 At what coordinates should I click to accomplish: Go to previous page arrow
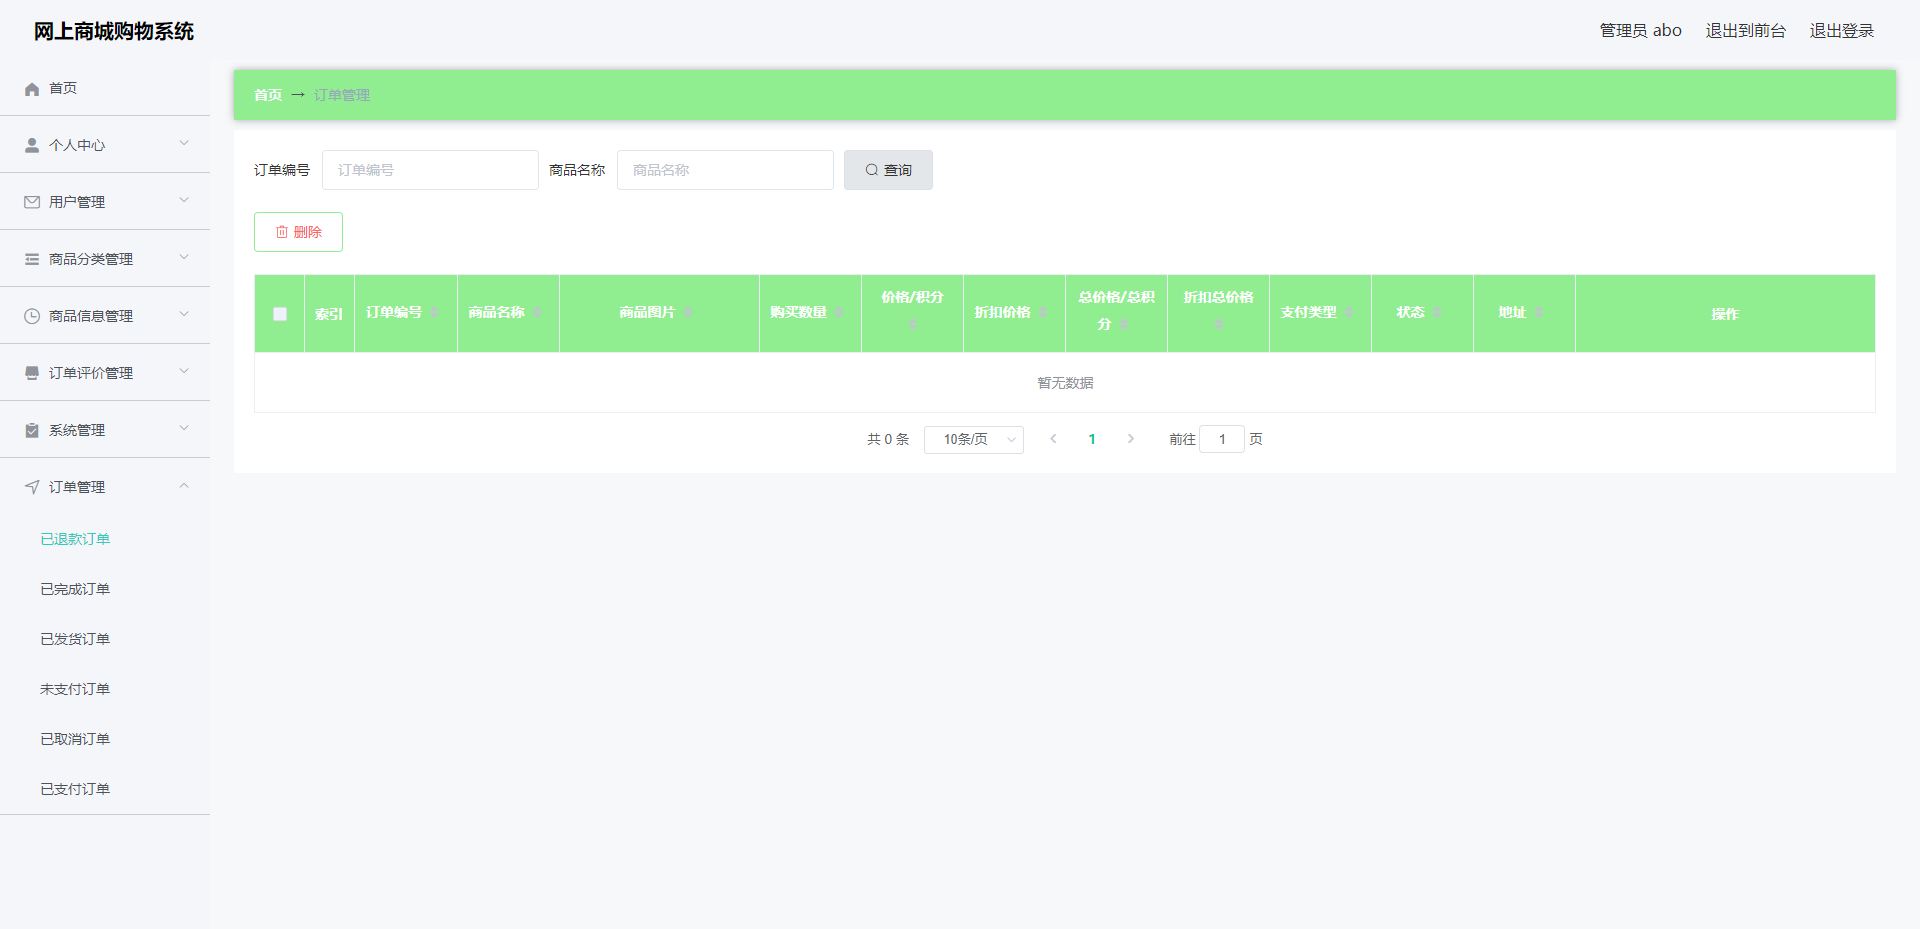1053,439
